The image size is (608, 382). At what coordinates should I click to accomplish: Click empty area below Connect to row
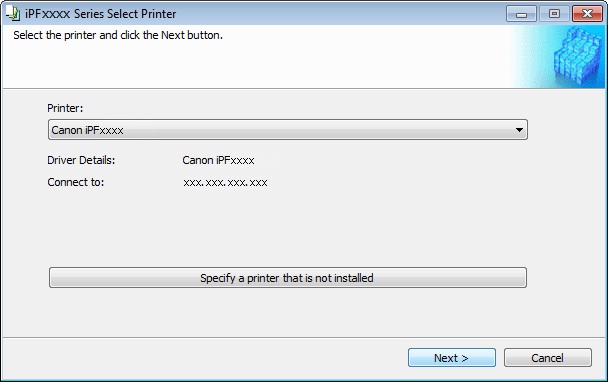287,227
